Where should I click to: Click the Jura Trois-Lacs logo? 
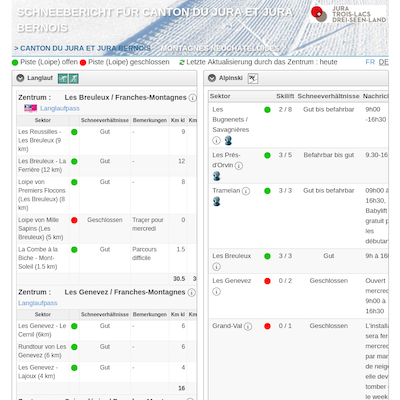tap(348, 14)
